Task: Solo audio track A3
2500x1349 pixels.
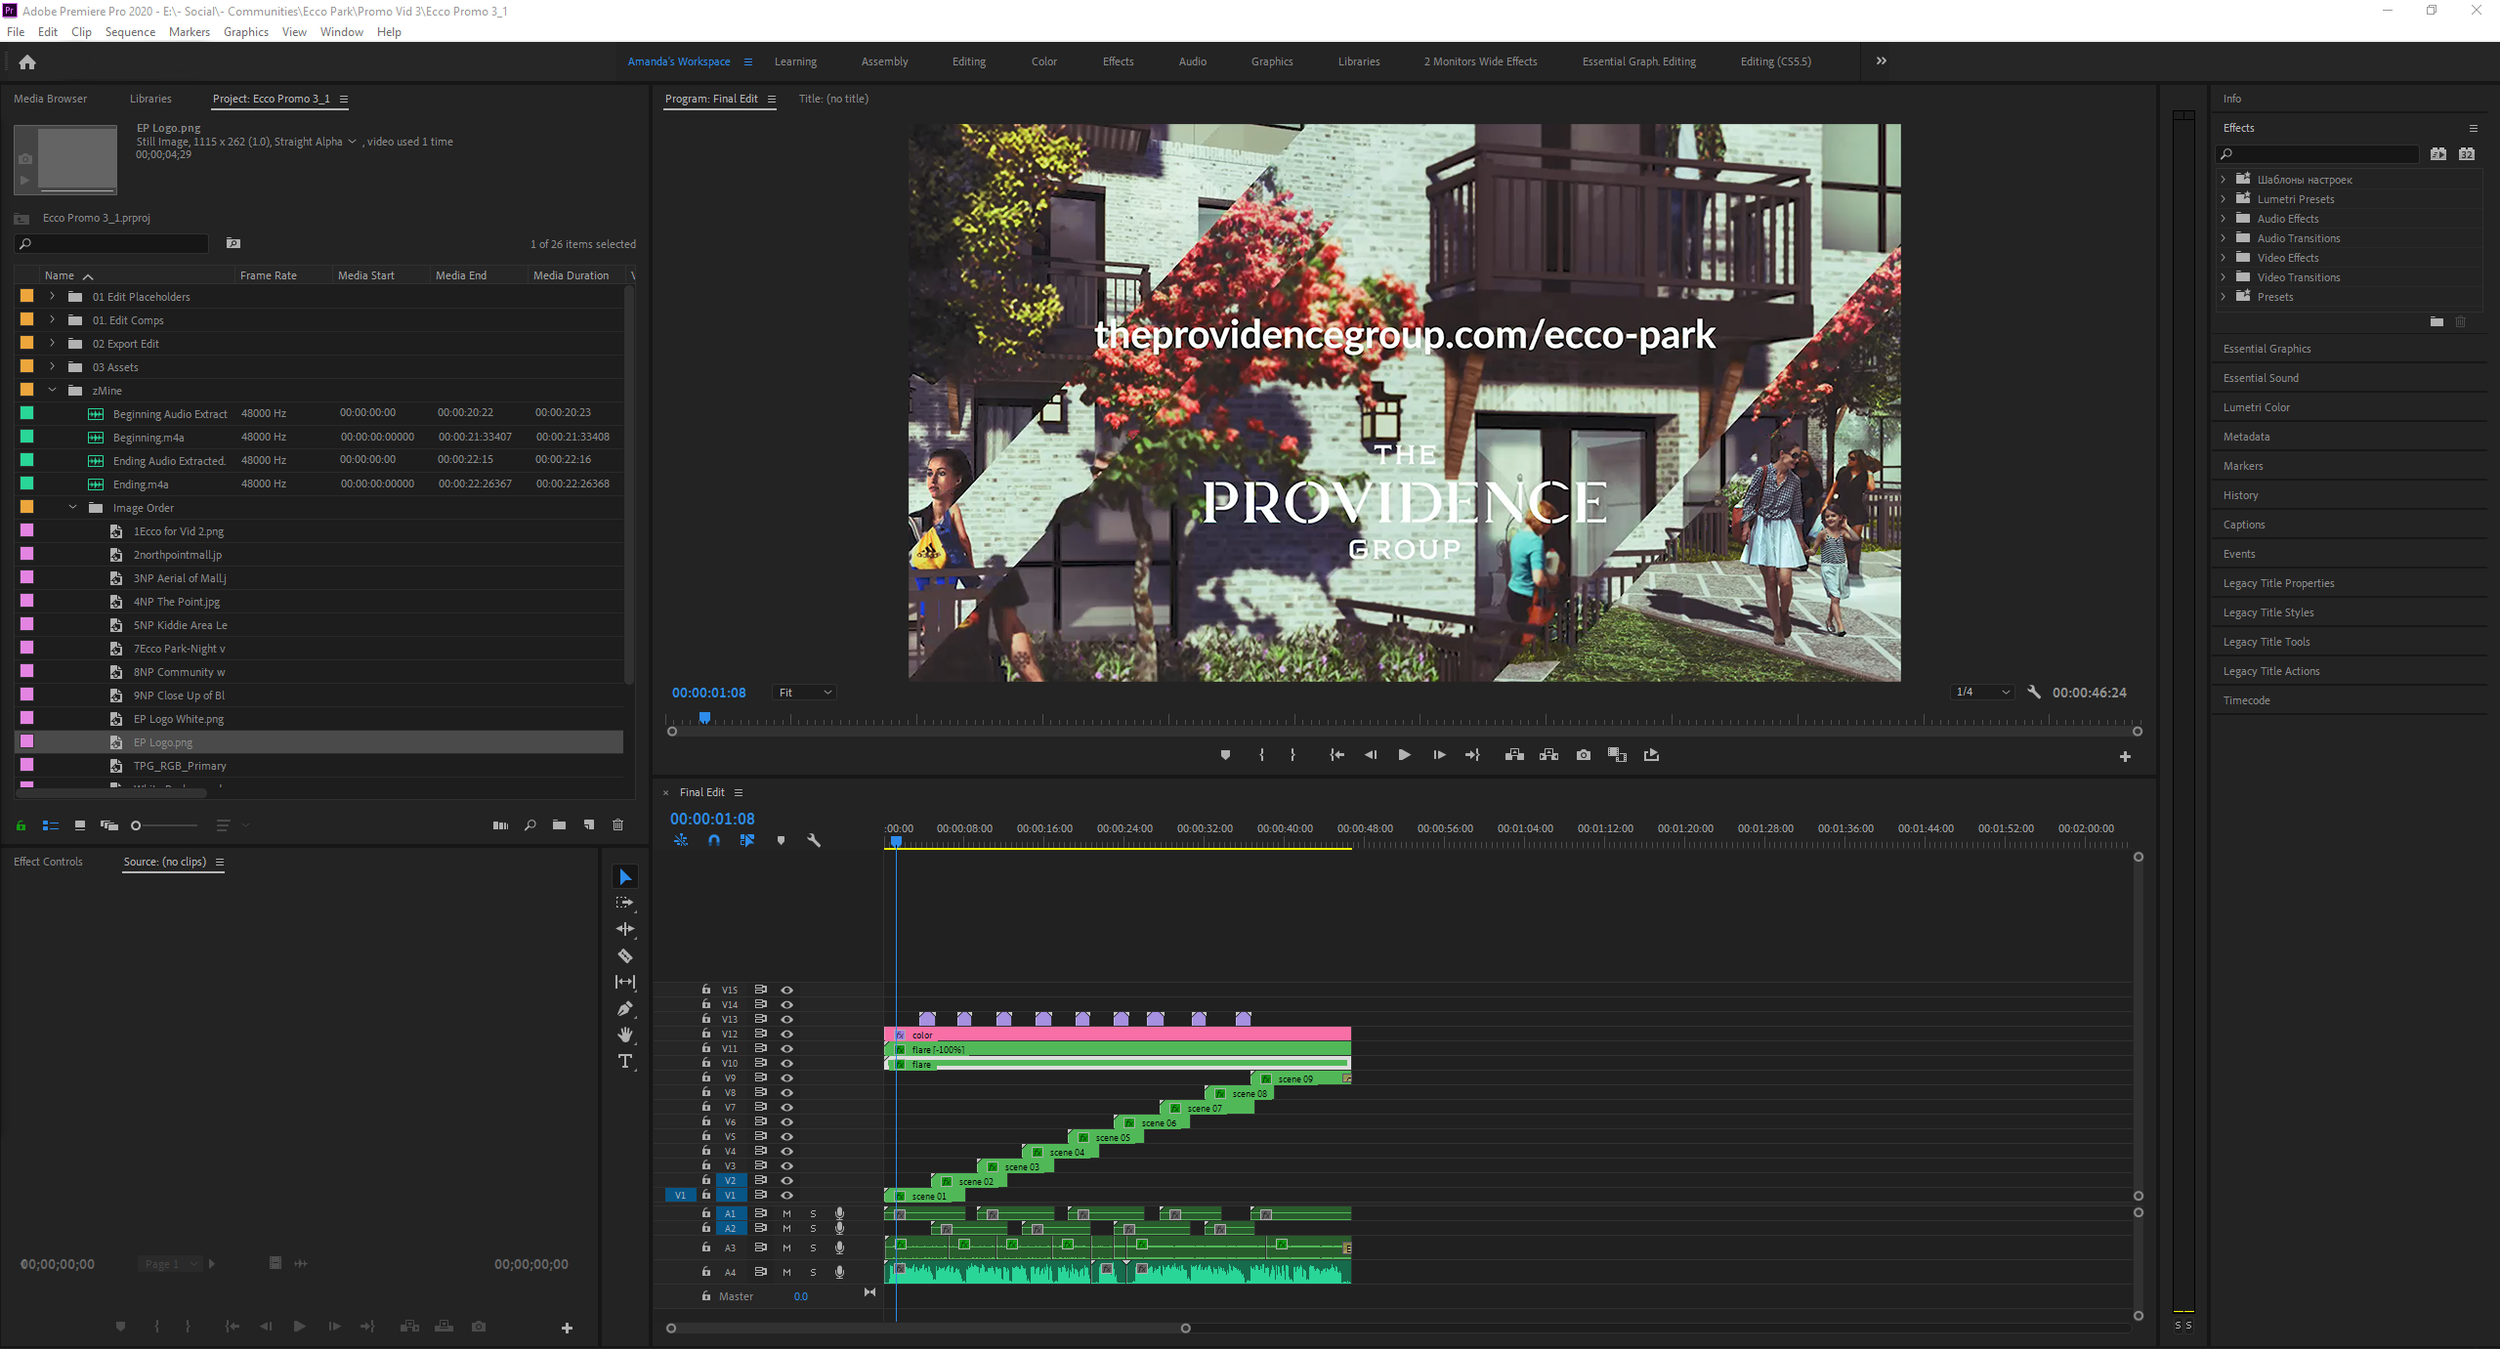Action: pyautogui.click(x=813, y=1248)
